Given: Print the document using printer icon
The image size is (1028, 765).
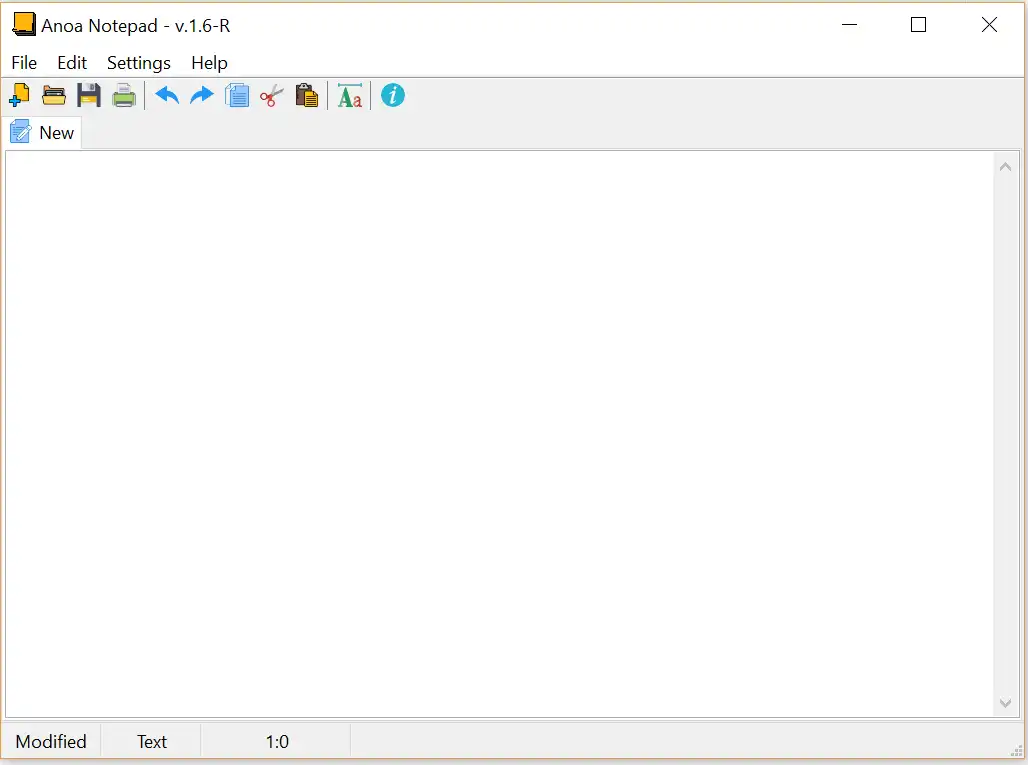Looking at the screenshot, I should (x=124, y=96).
